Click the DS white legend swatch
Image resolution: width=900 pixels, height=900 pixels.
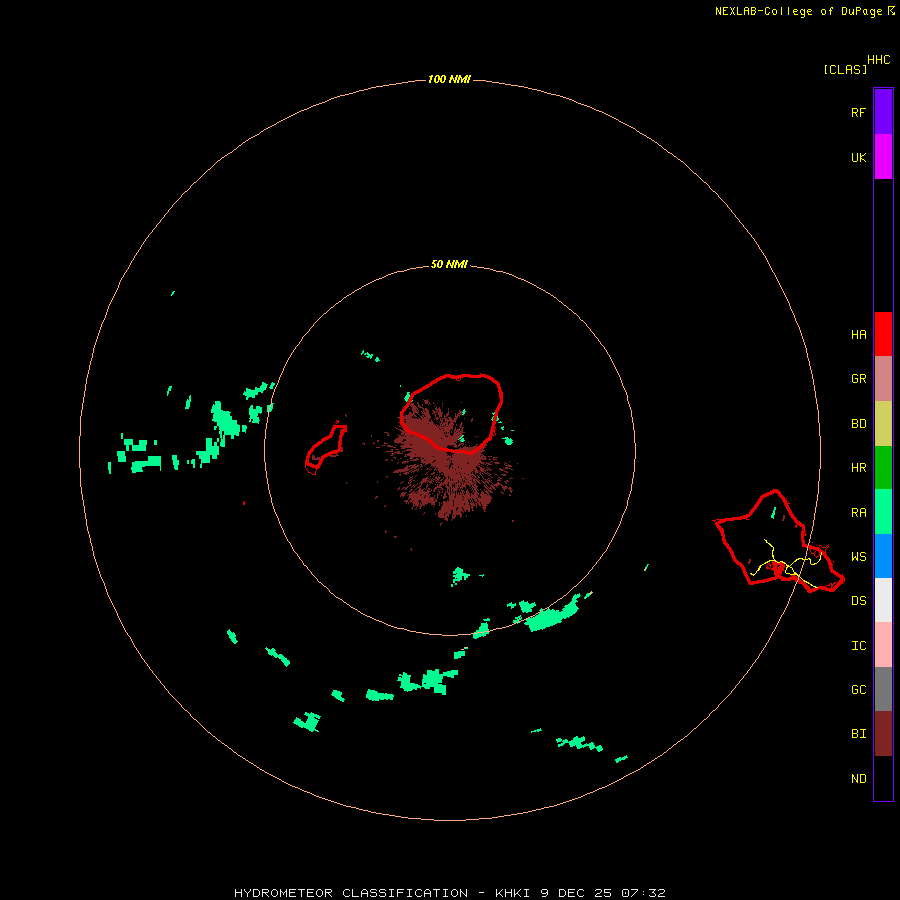883,600
